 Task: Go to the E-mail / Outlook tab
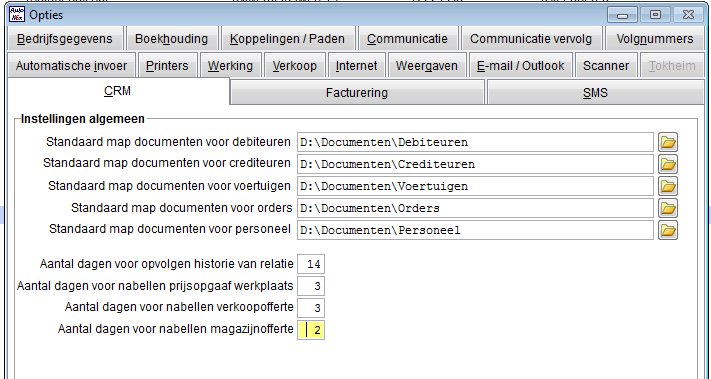521,66
